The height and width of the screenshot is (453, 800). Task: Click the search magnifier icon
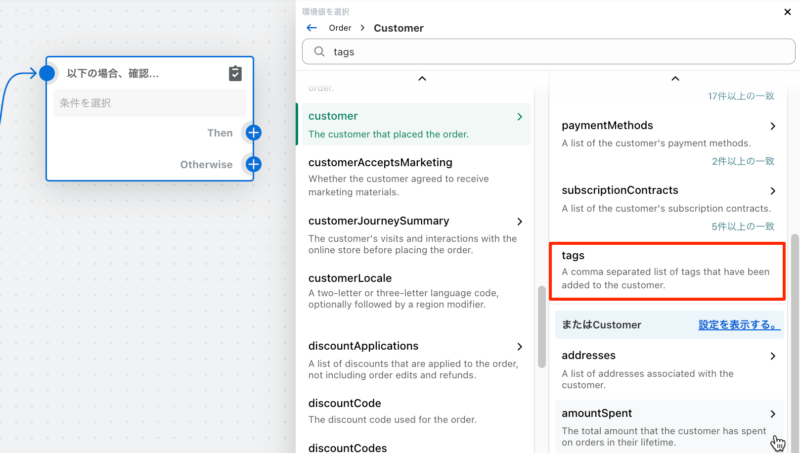(x=319, y=52)
